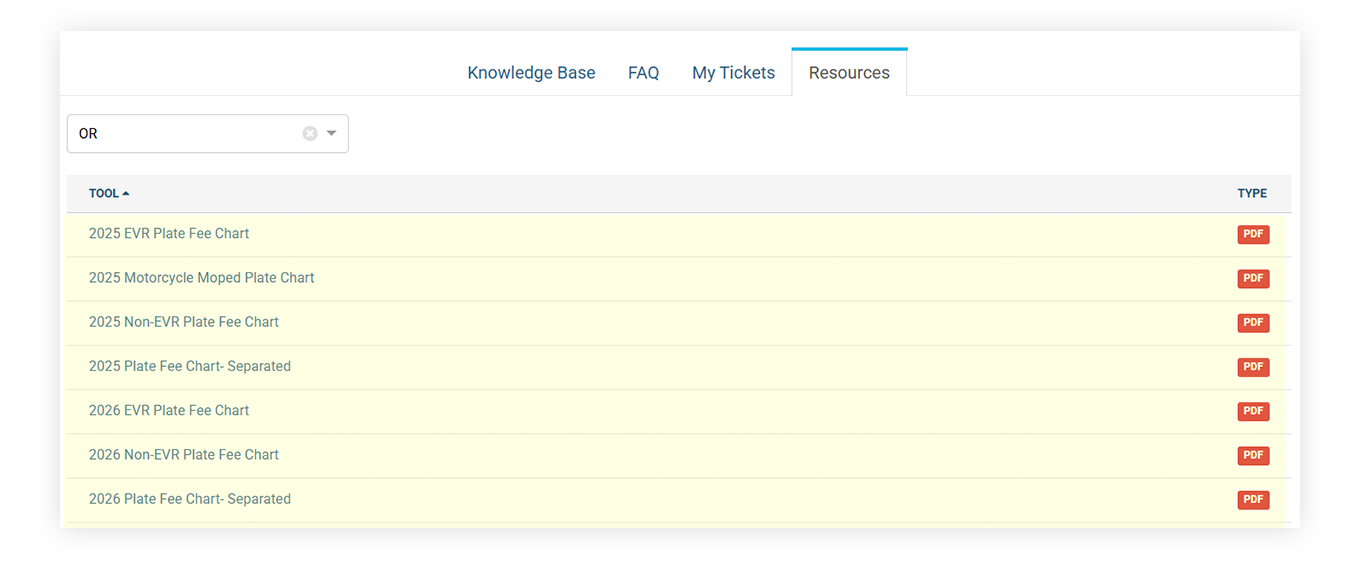Sort by the TOOL column header
Viewport: 1360px width, 570px height.
pos(109,194)
